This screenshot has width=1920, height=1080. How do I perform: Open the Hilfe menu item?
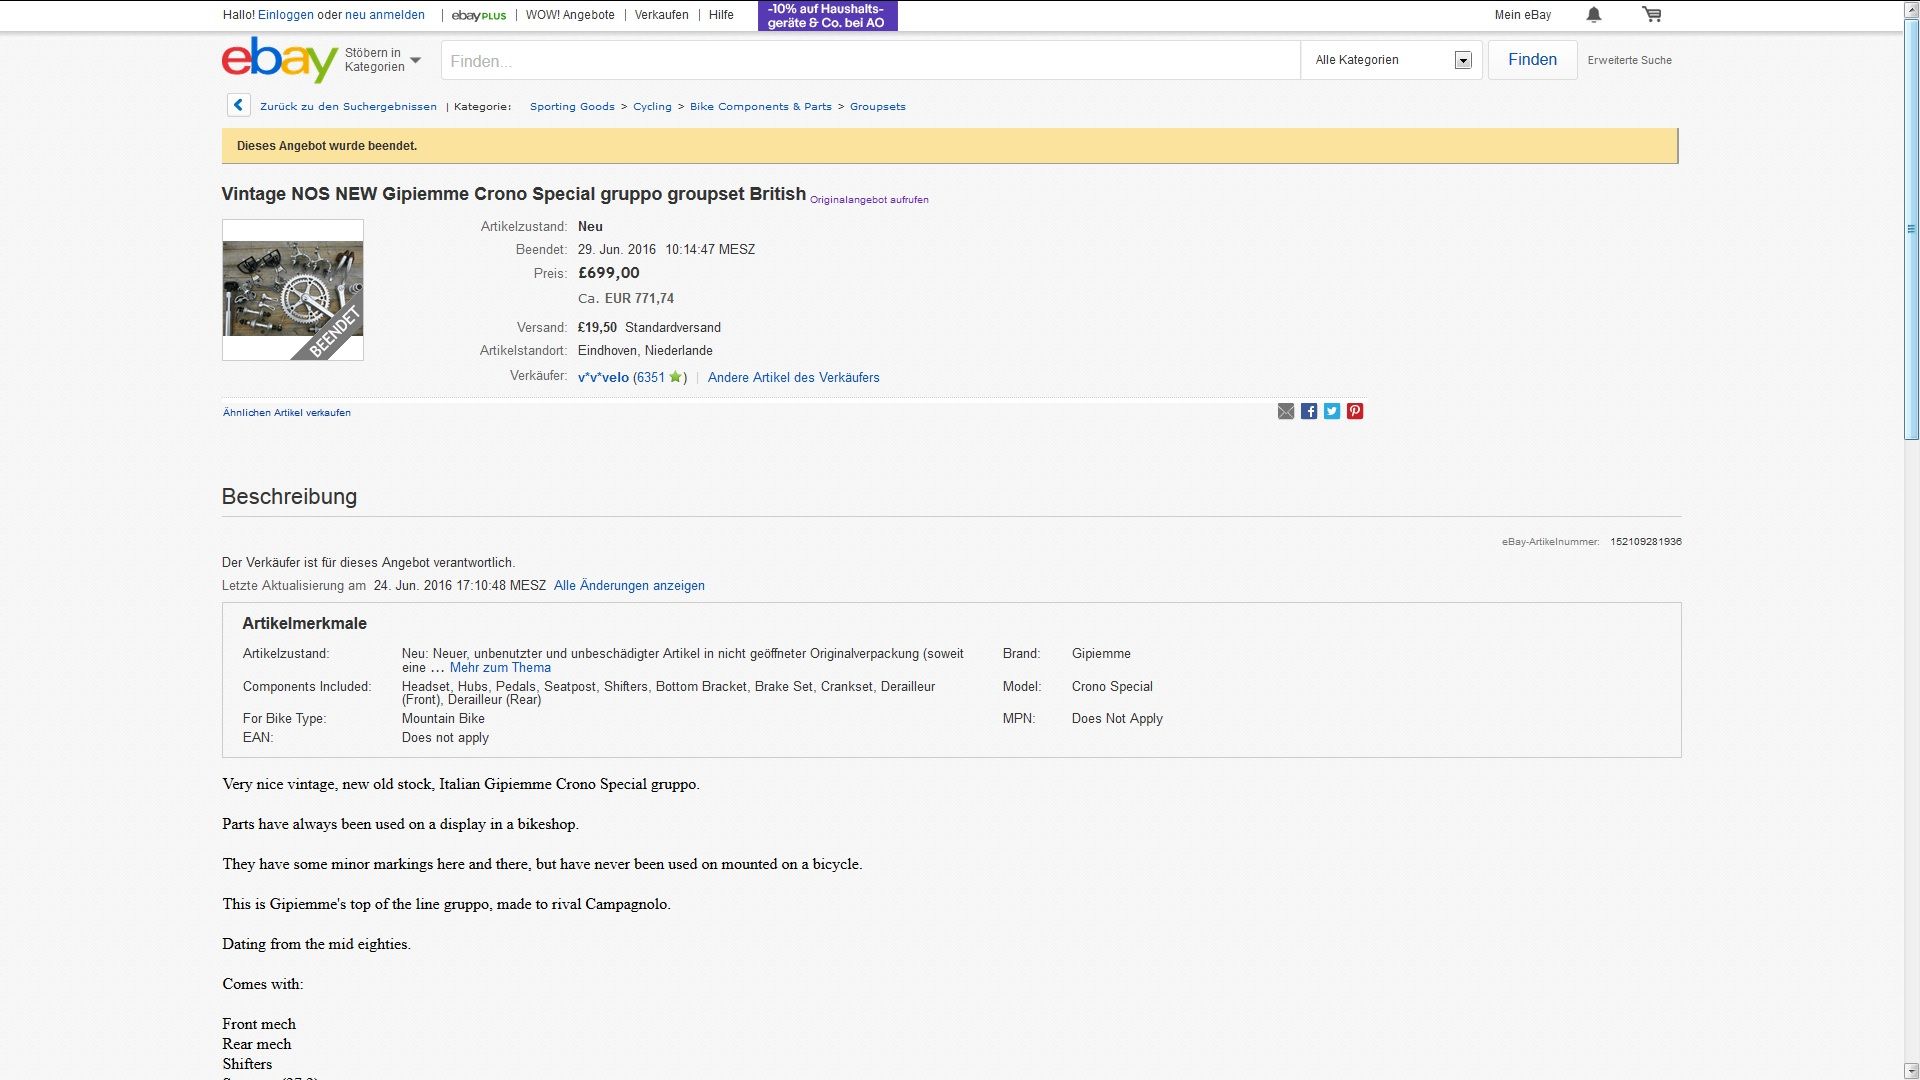tap(721, 15)
